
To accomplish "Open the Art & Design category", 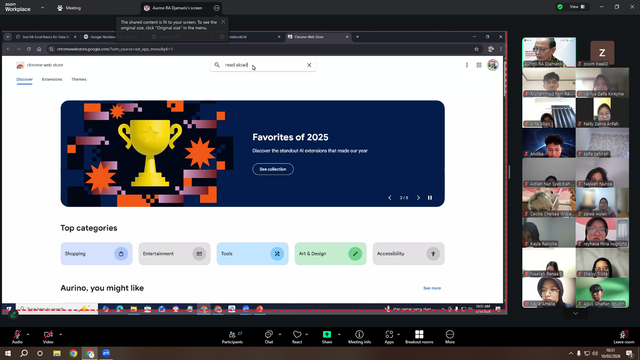I will [x=330, y=253].
